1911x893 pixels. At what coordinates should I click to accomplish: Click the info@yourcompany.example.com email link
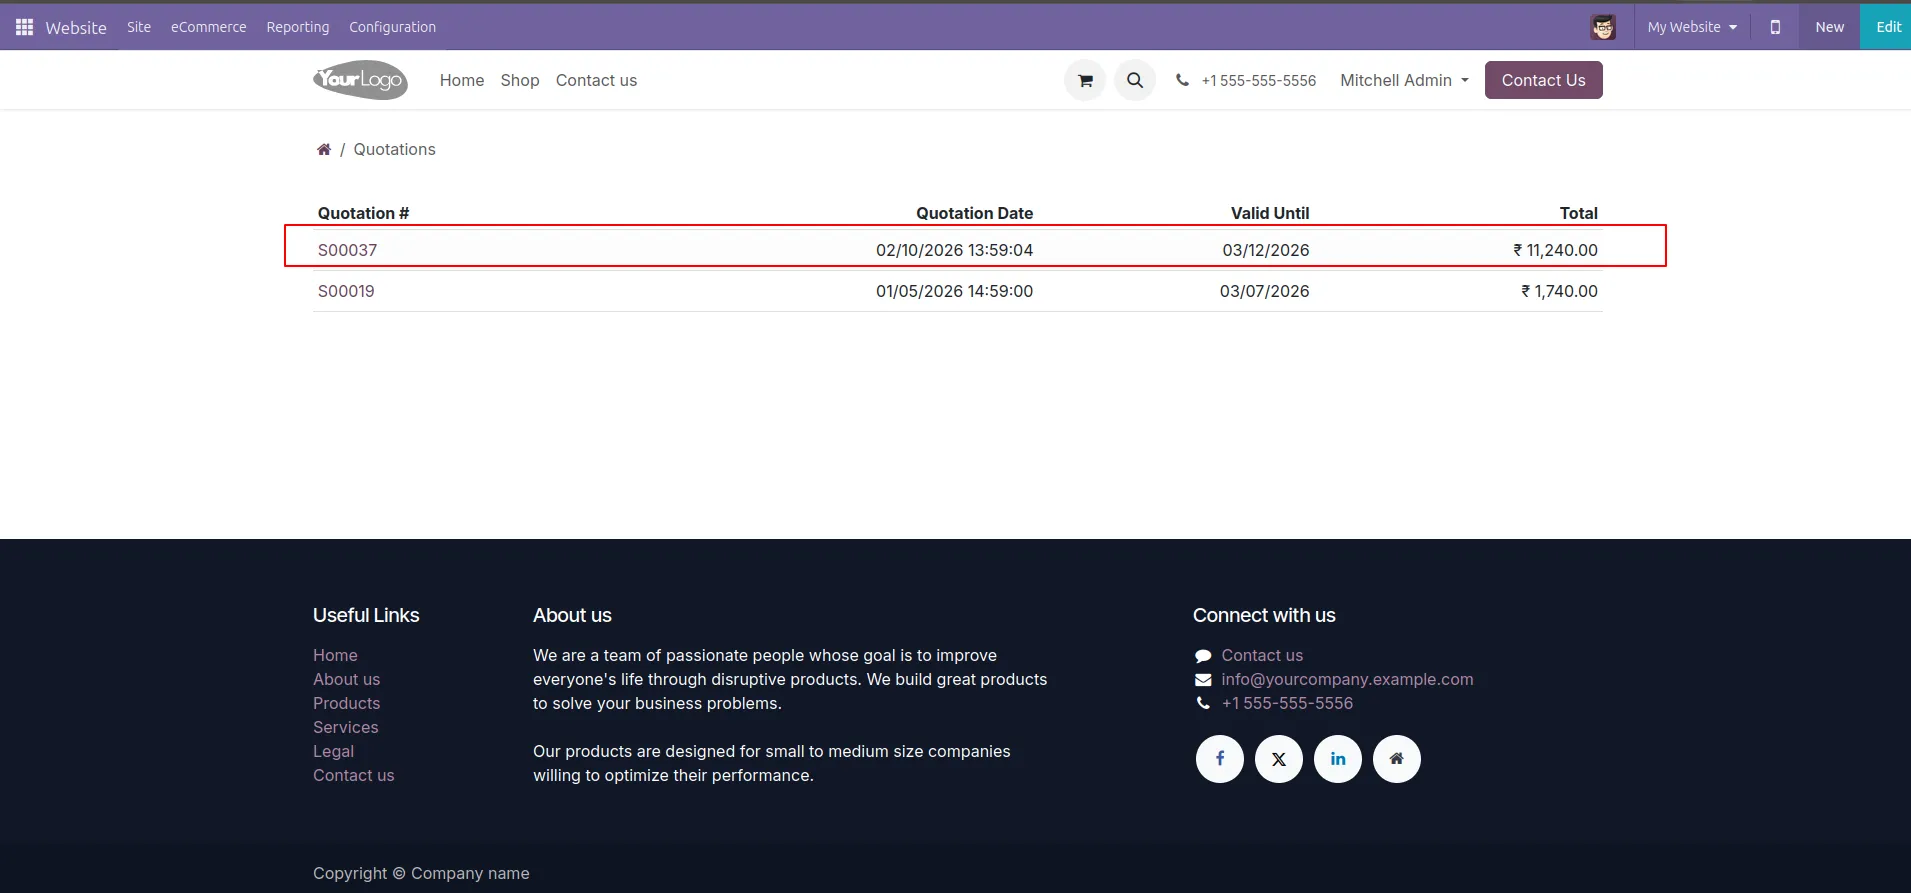pyautogui.click(x=1347, y=679)
